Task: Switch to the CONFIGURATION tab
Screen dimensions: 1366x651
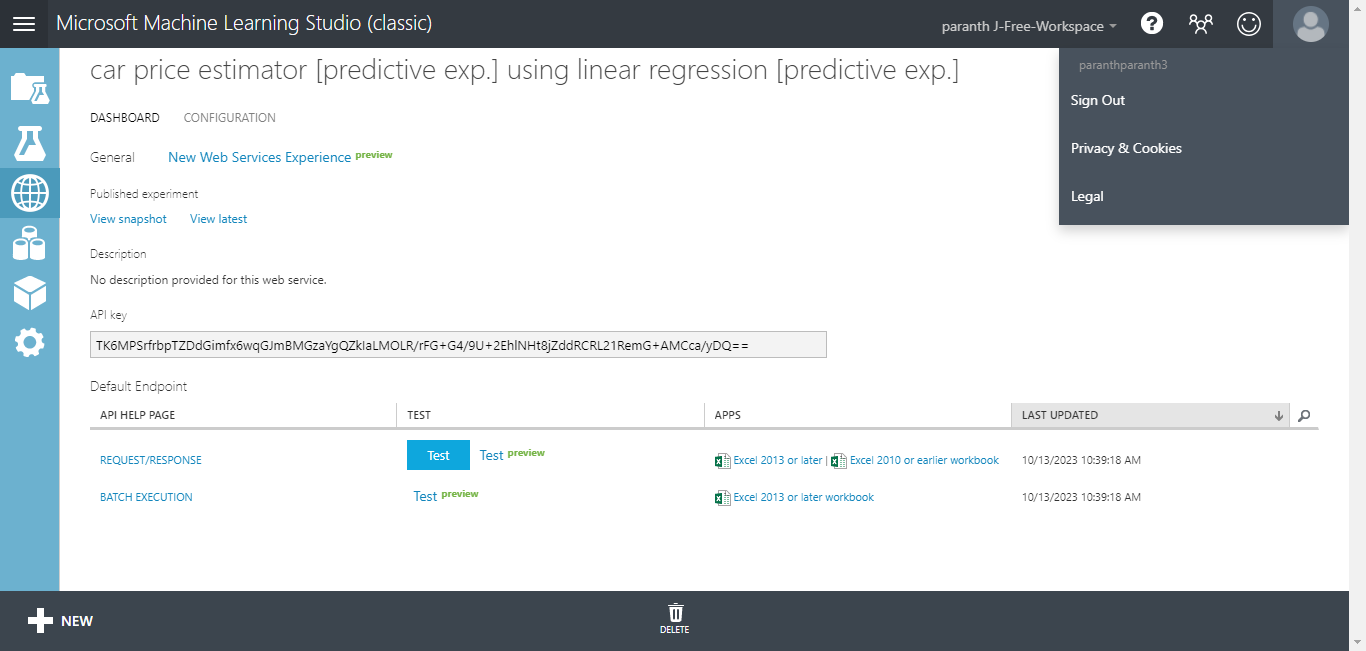Action: (229, 117)
